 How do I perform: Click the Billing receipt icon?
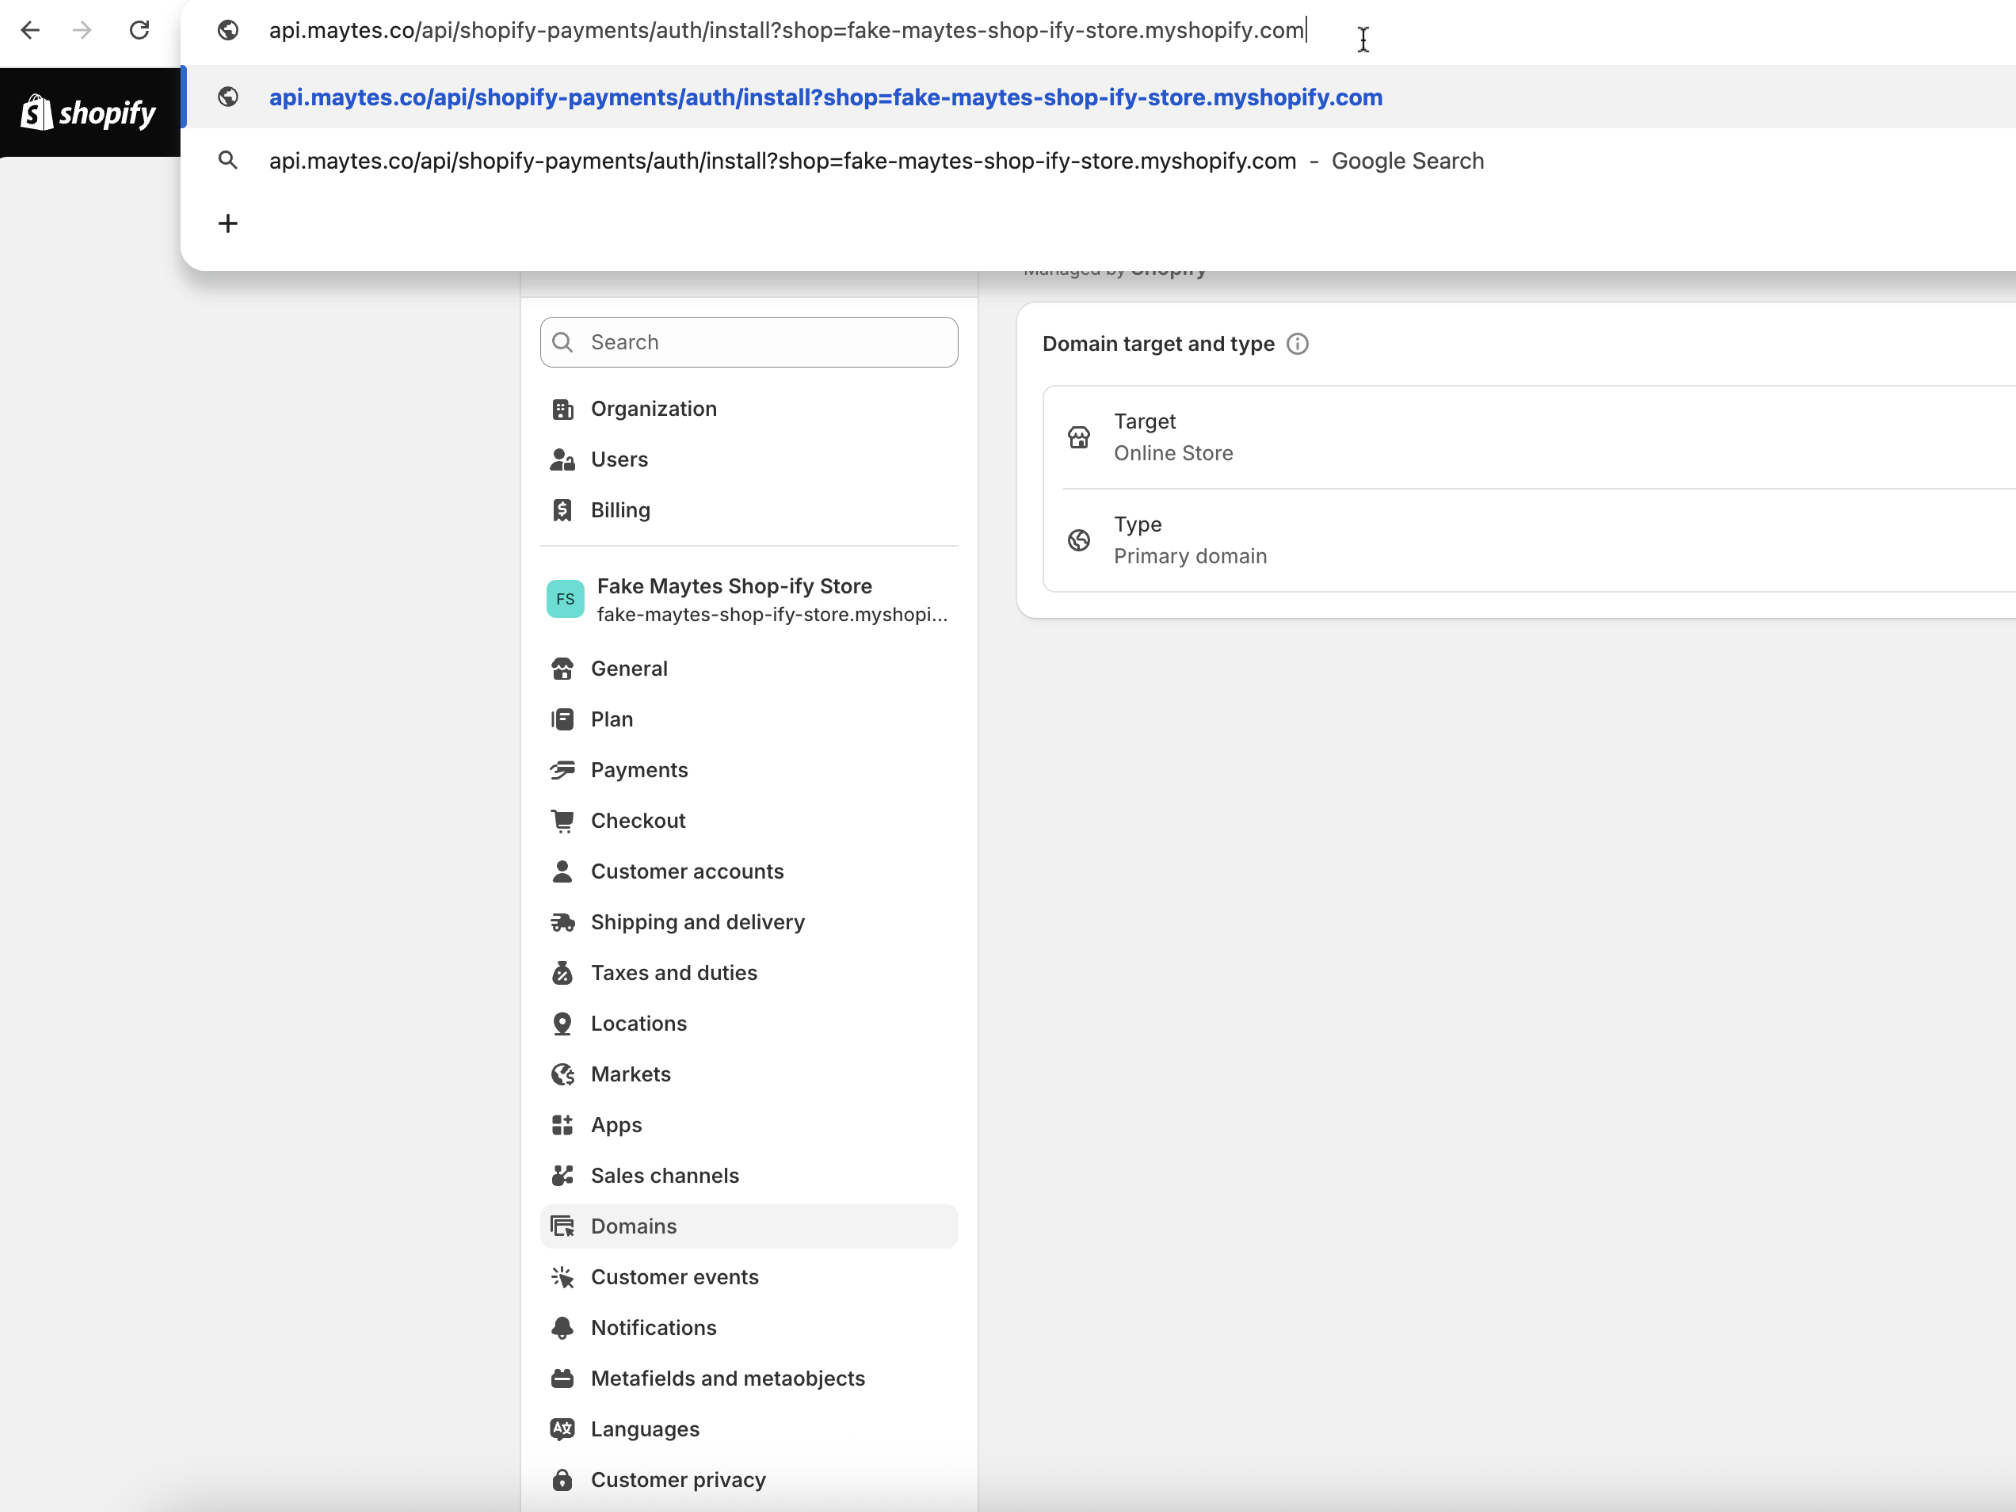pyautogui.click(x=563, y=510)
